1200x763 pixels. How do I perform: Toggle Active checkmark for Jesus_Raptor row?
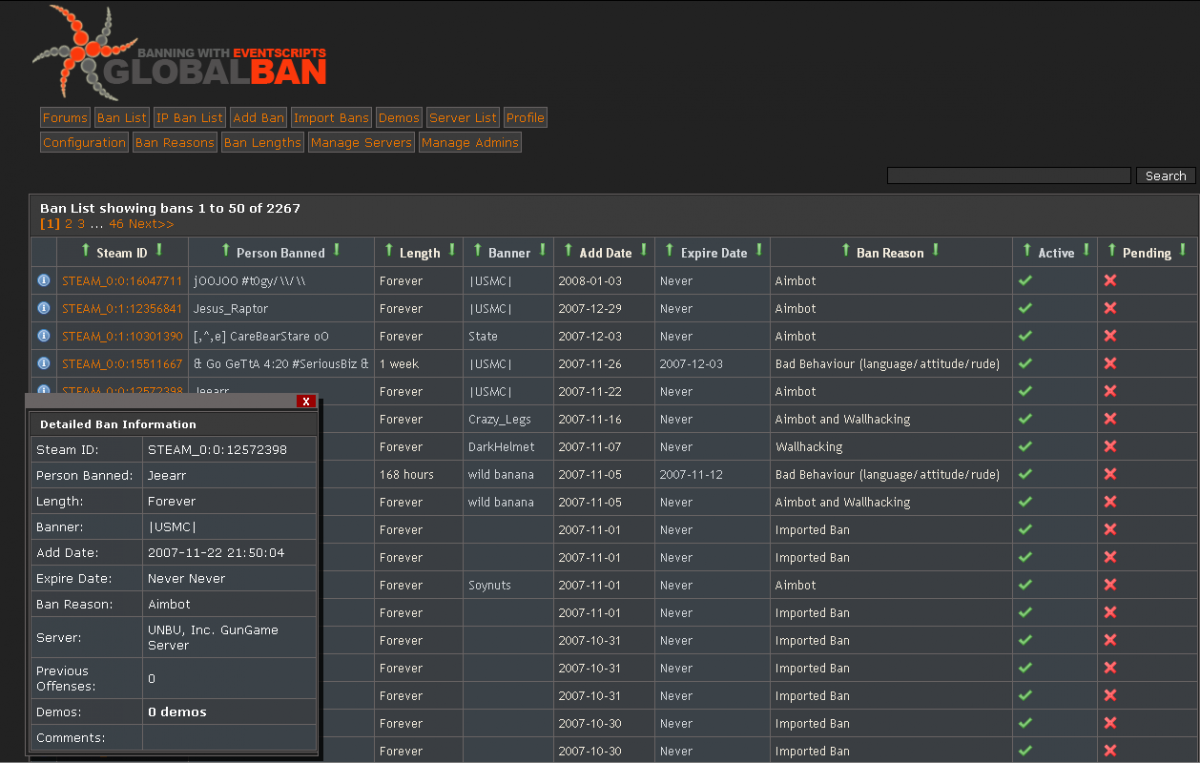(x=1025, y=308)
